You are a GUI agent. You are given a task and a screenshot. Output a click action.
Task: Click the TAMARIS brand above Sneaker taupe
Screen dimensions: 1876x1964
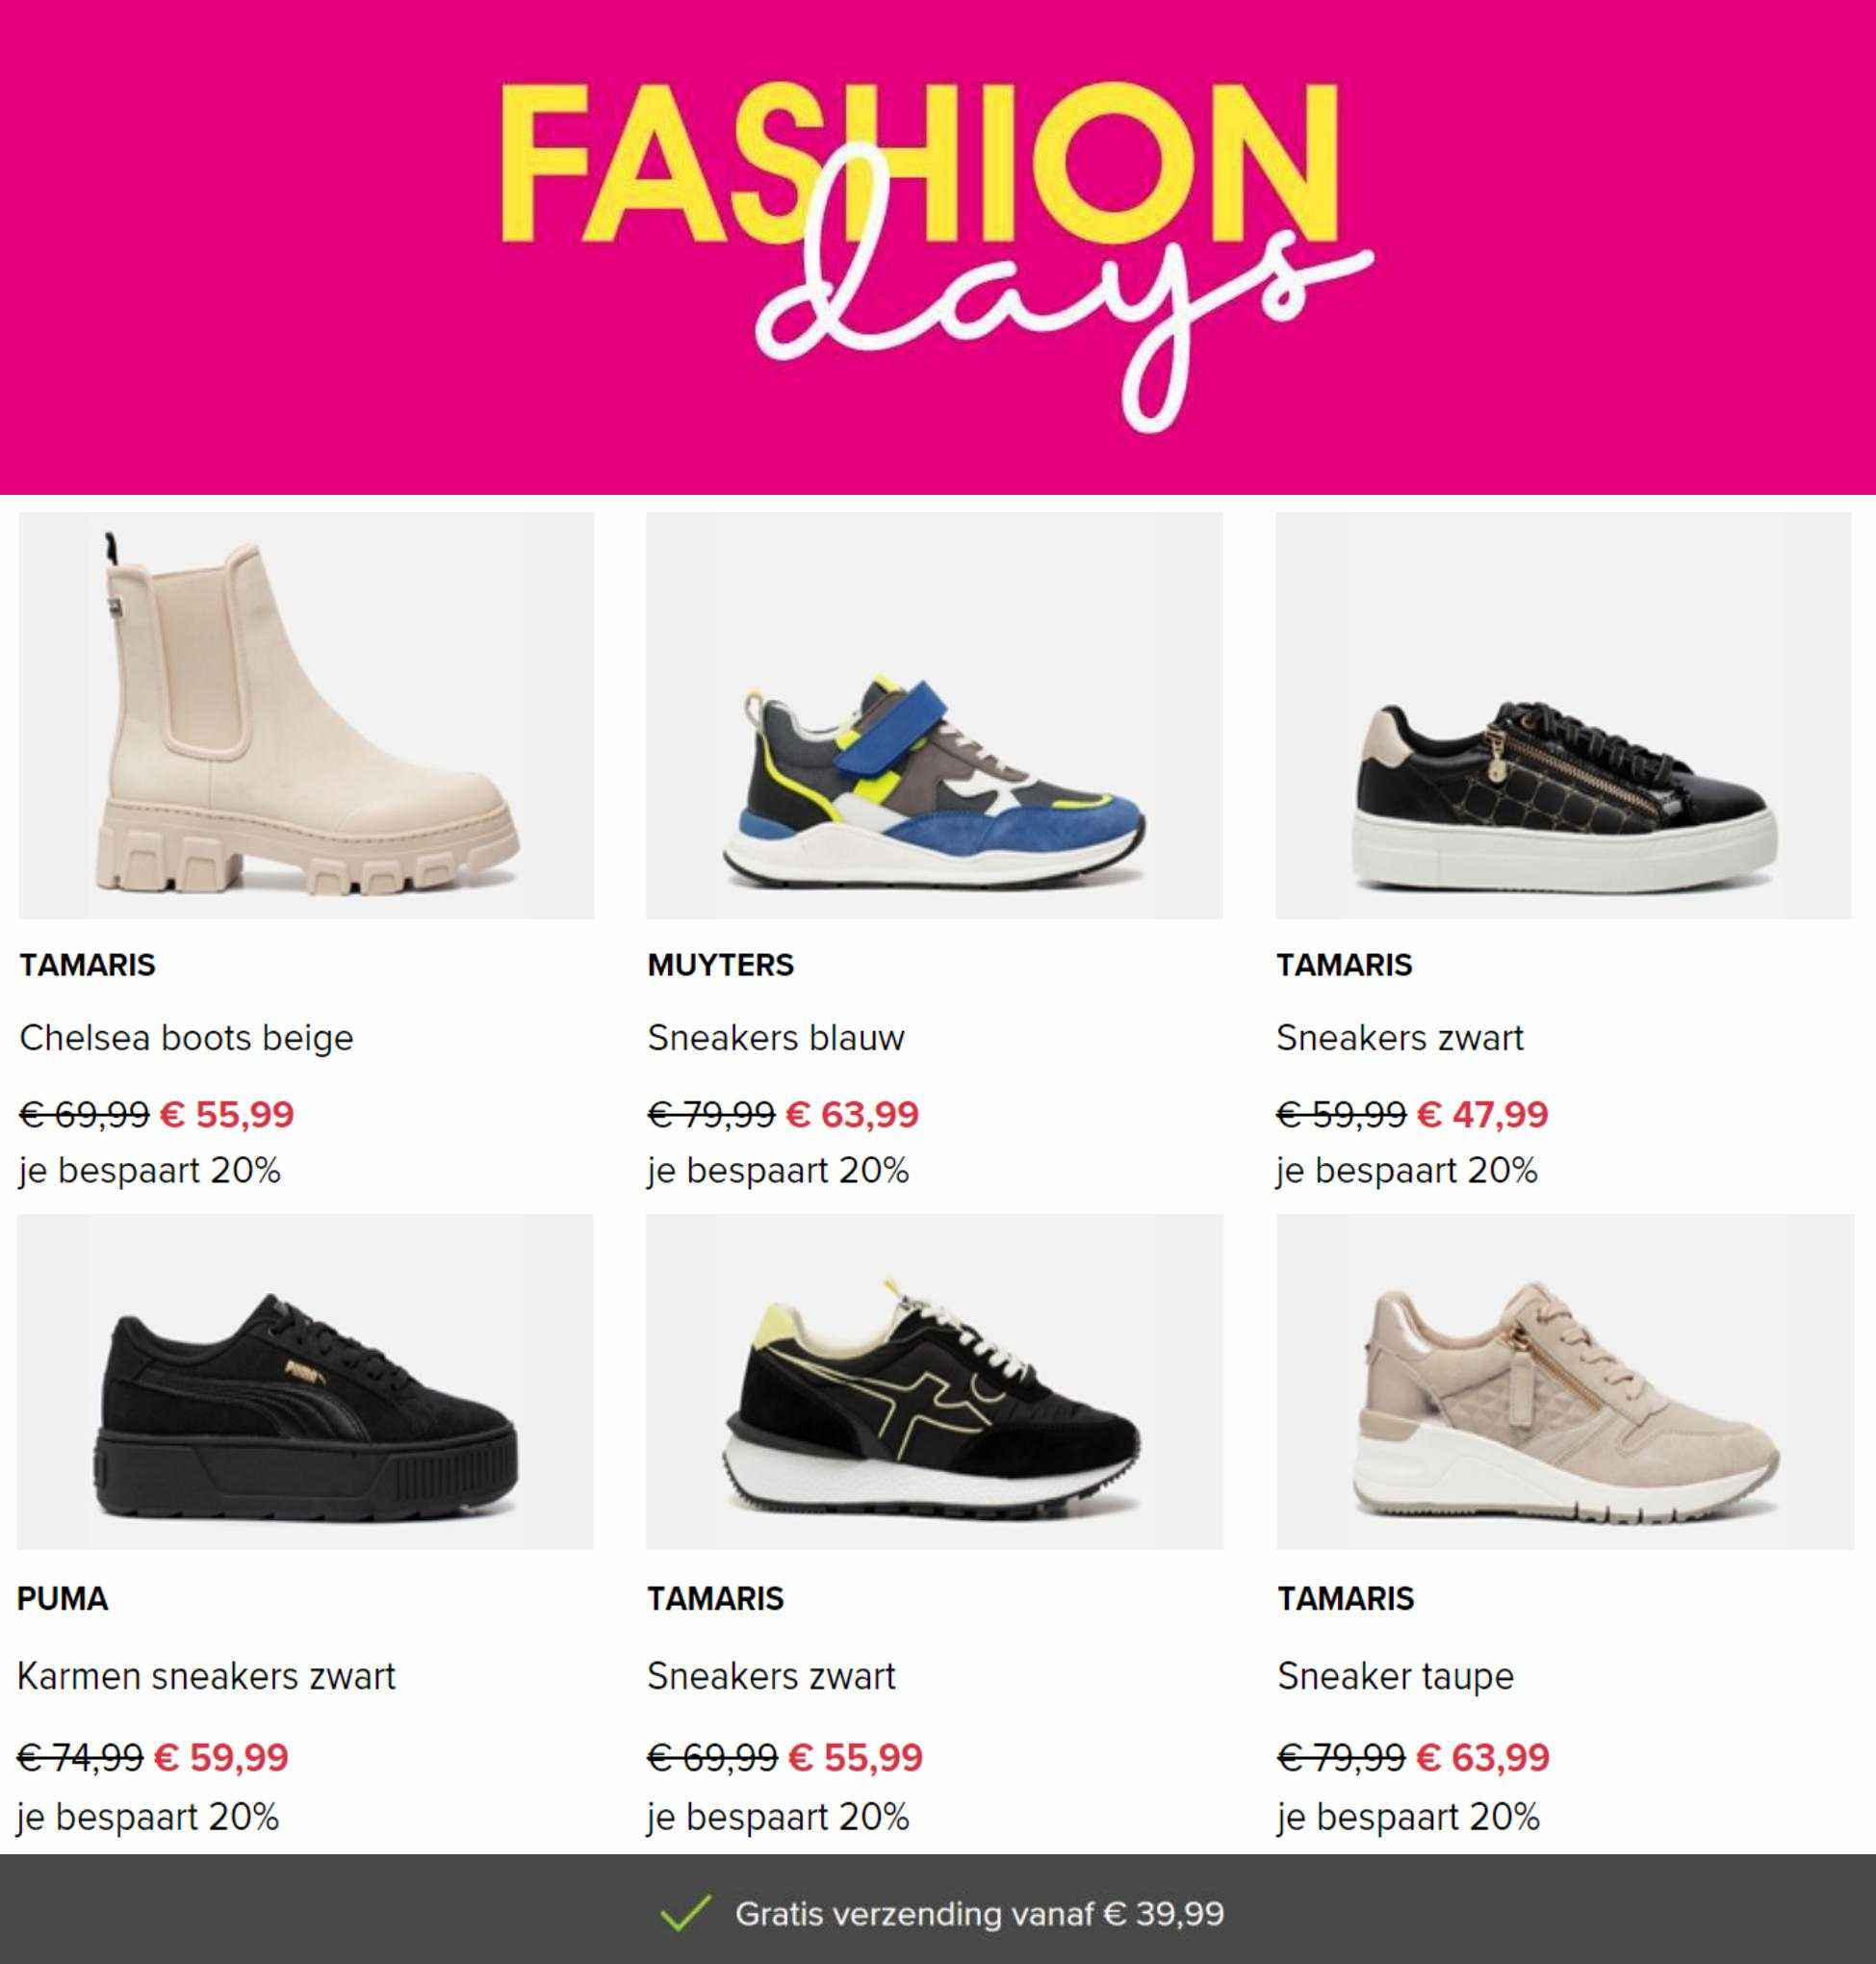click(x=1345, y=1599)
